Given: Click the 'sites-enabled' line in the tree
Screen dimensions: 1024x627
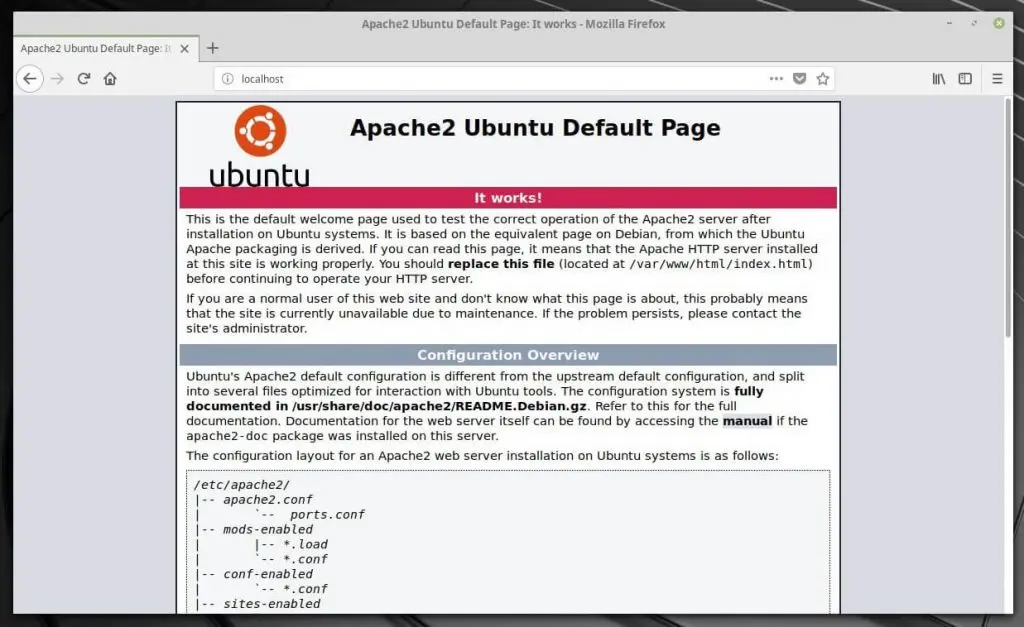Looking at the screenshot, I should (272, 604).
